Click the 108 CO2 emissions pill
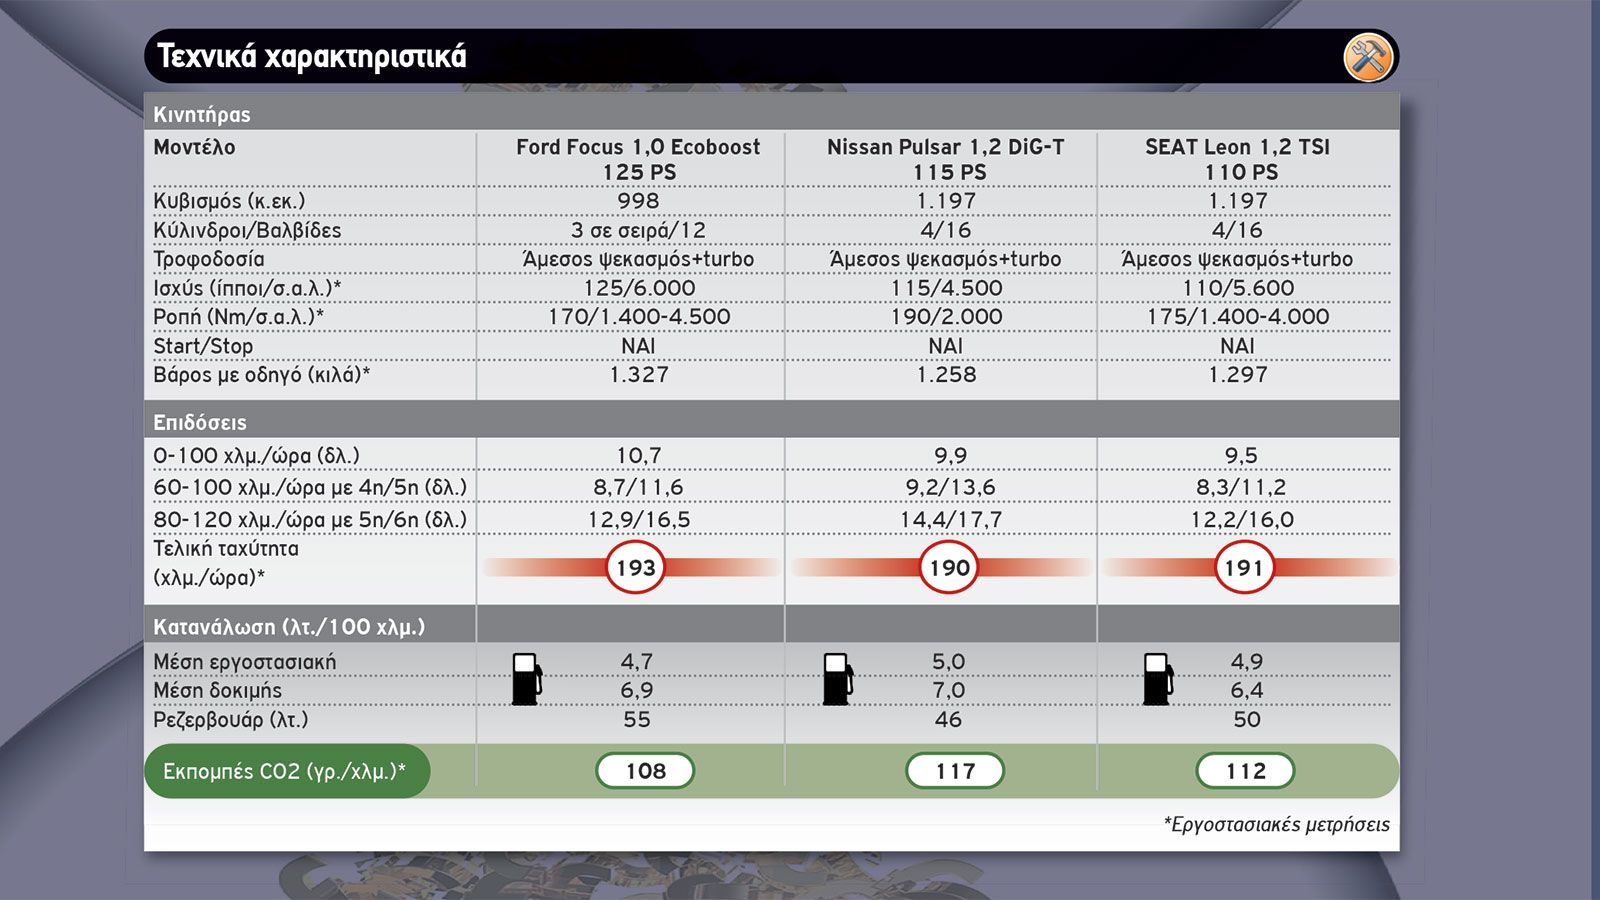 click(x=645, y=771)
